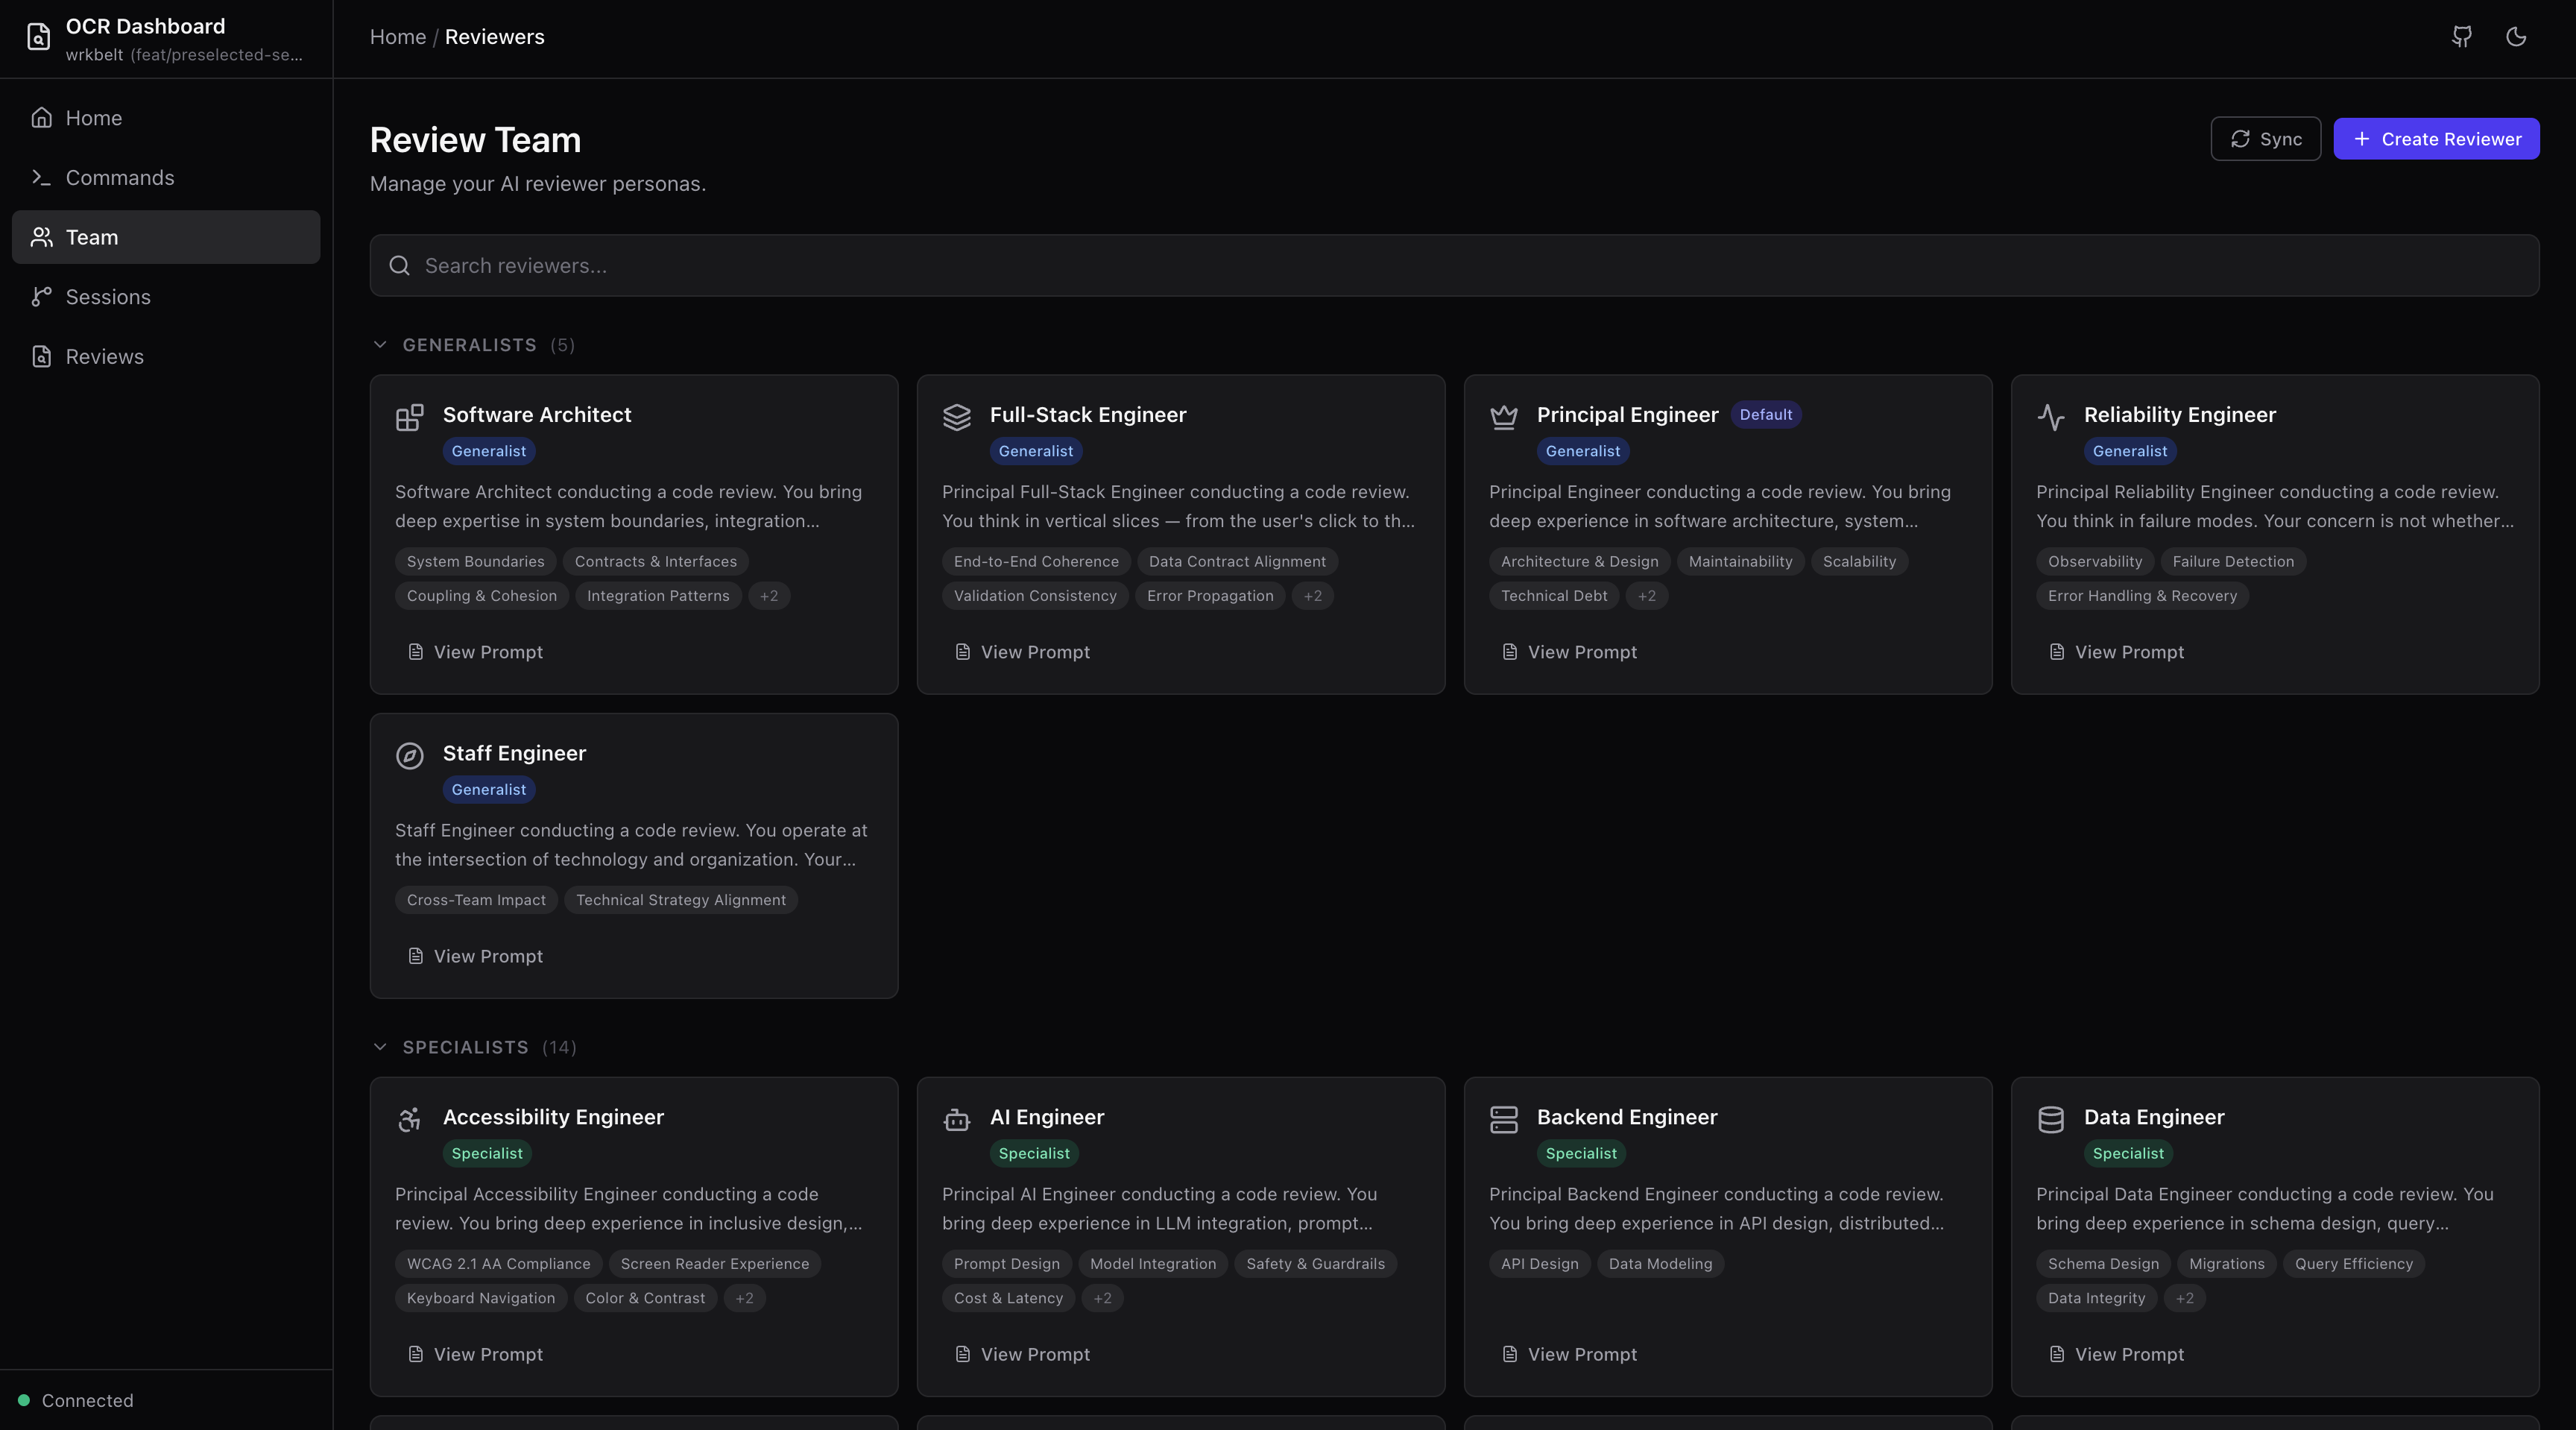Click the Data Engineer database icon

pyautogui.click(x=2050, y=1119)
